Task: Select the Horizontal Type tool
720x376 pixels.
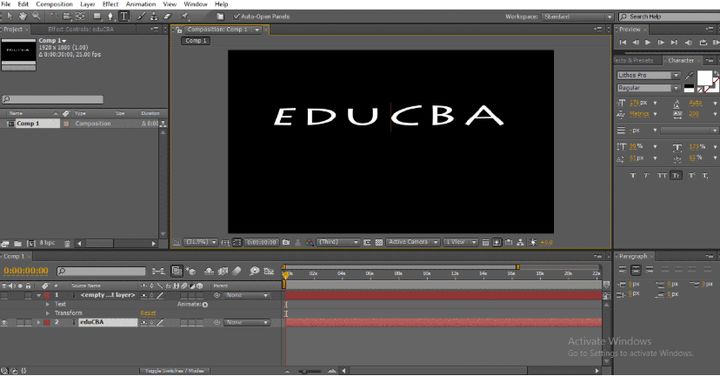Action: [x=124, y=17]
